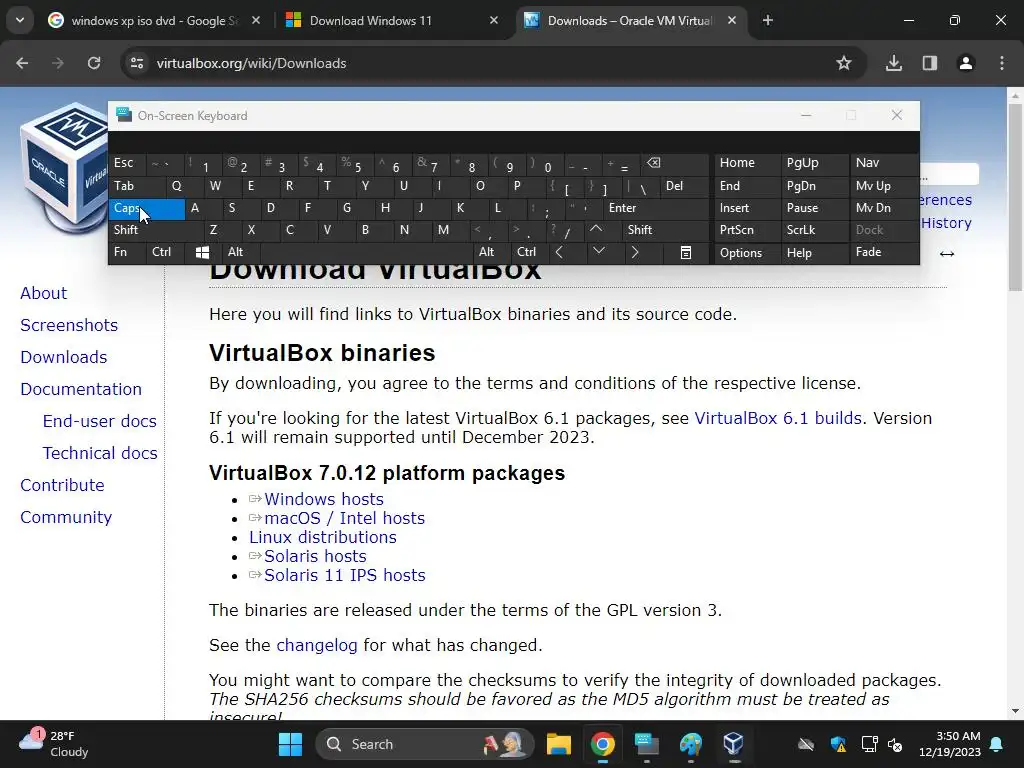Open Windows Start menu on taskbar
The height and width of the screenshot is (768, 1024).
[x=290, y=744]
